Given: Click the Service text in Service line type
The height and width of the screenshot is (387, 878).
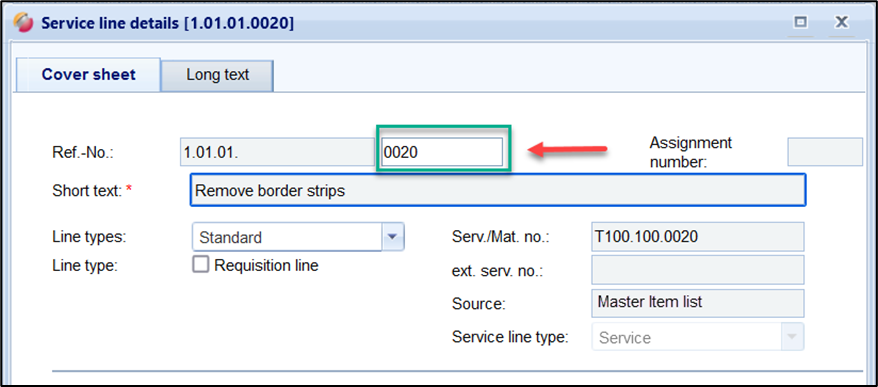Looking at the screenshot, I should (x=625, y=338).
